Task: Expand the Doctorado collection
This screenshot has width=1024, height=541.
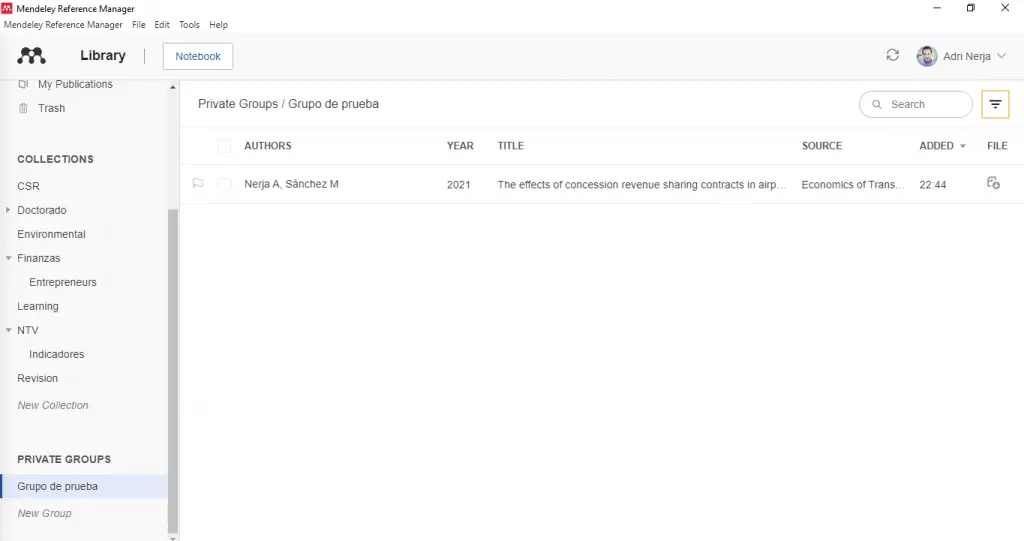Action: coord(8,210)
